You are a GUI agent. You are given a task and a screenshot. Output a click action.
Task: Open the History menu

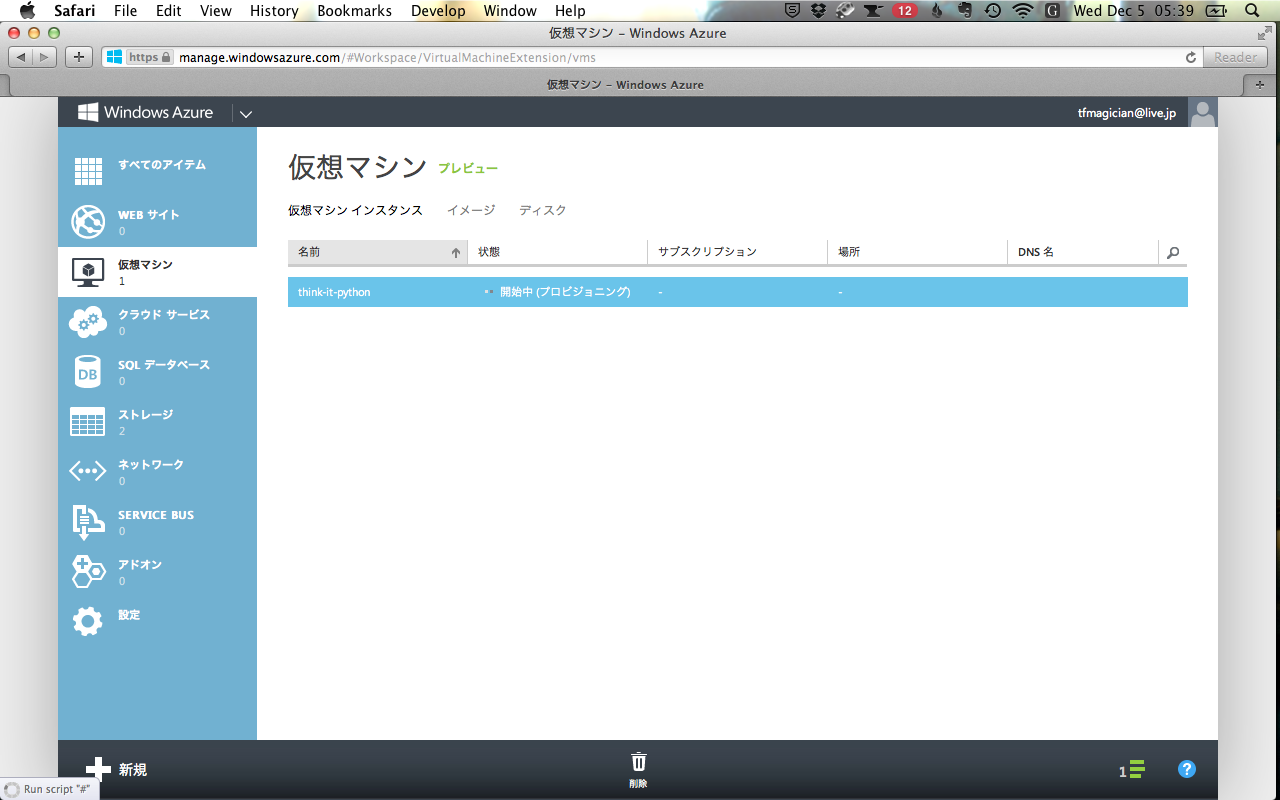pos(274,11)
